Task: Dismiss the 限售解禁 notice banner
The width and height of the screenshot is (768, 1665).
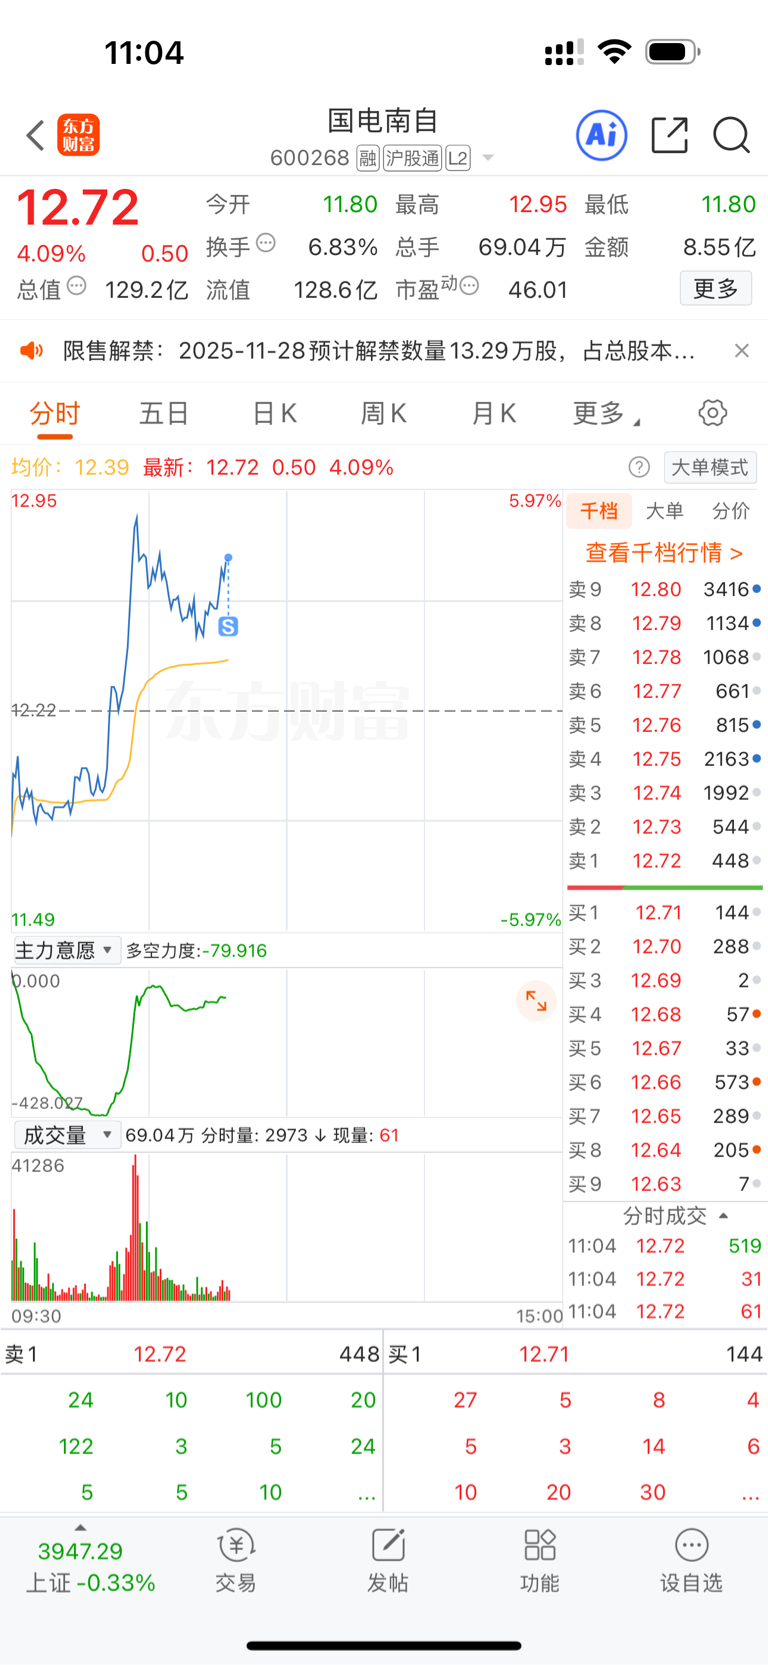Action: click(742, 350)
